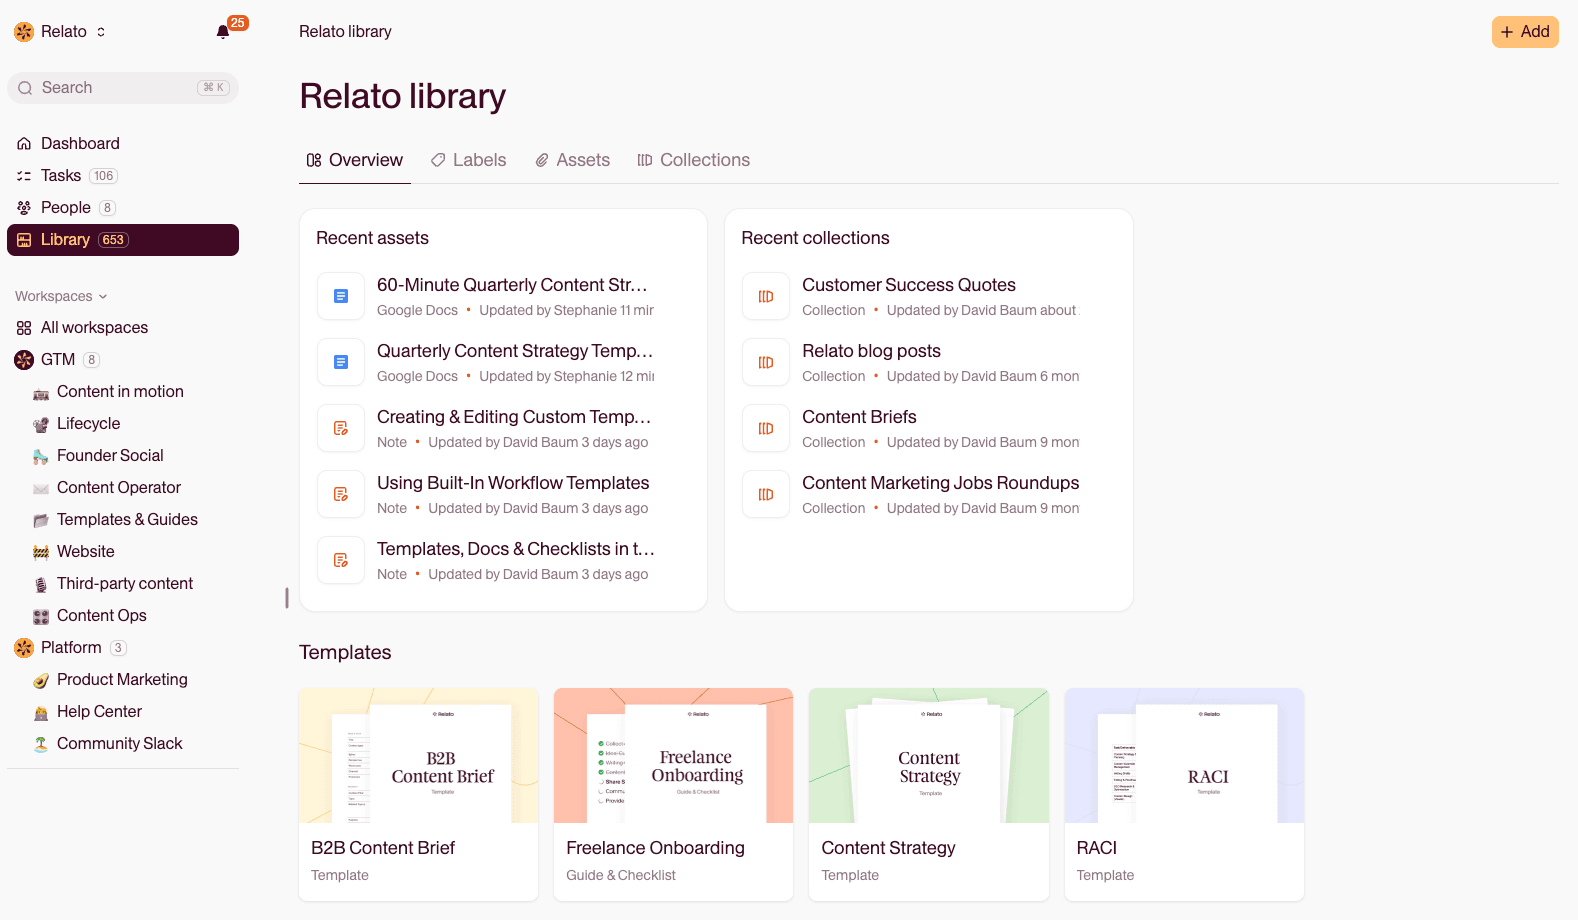
Task: Switch to the Collections tab
Action: [x=693, y=160]
